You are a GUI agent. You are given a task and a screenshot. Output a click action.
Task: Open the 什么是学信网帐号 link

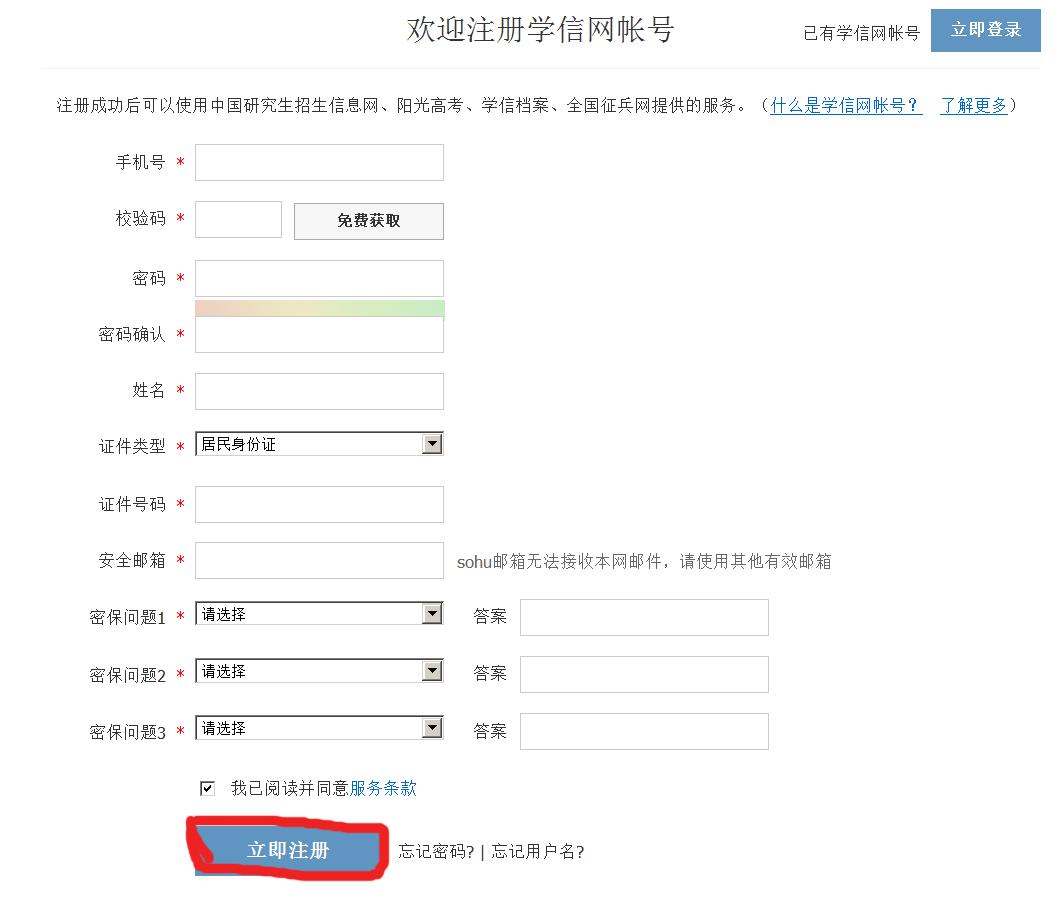pyautogui.click(x=846, y=105)
